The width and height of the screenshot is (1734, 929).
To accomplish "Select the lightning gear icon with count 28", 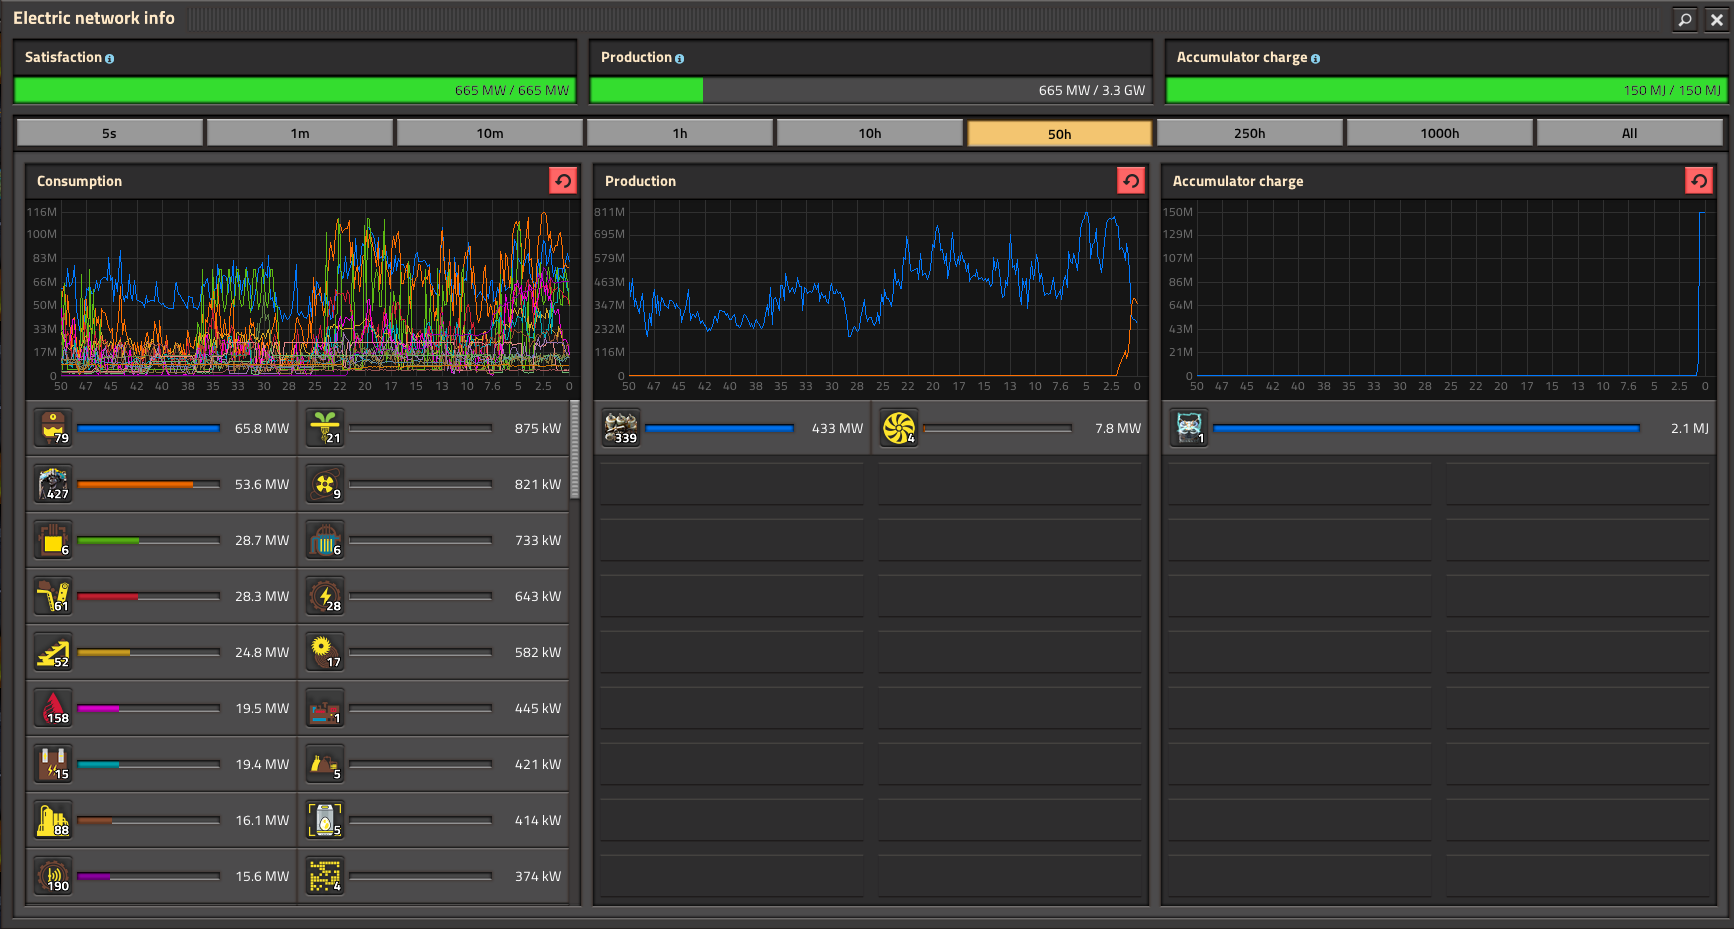I will click(x=325, y=596).
